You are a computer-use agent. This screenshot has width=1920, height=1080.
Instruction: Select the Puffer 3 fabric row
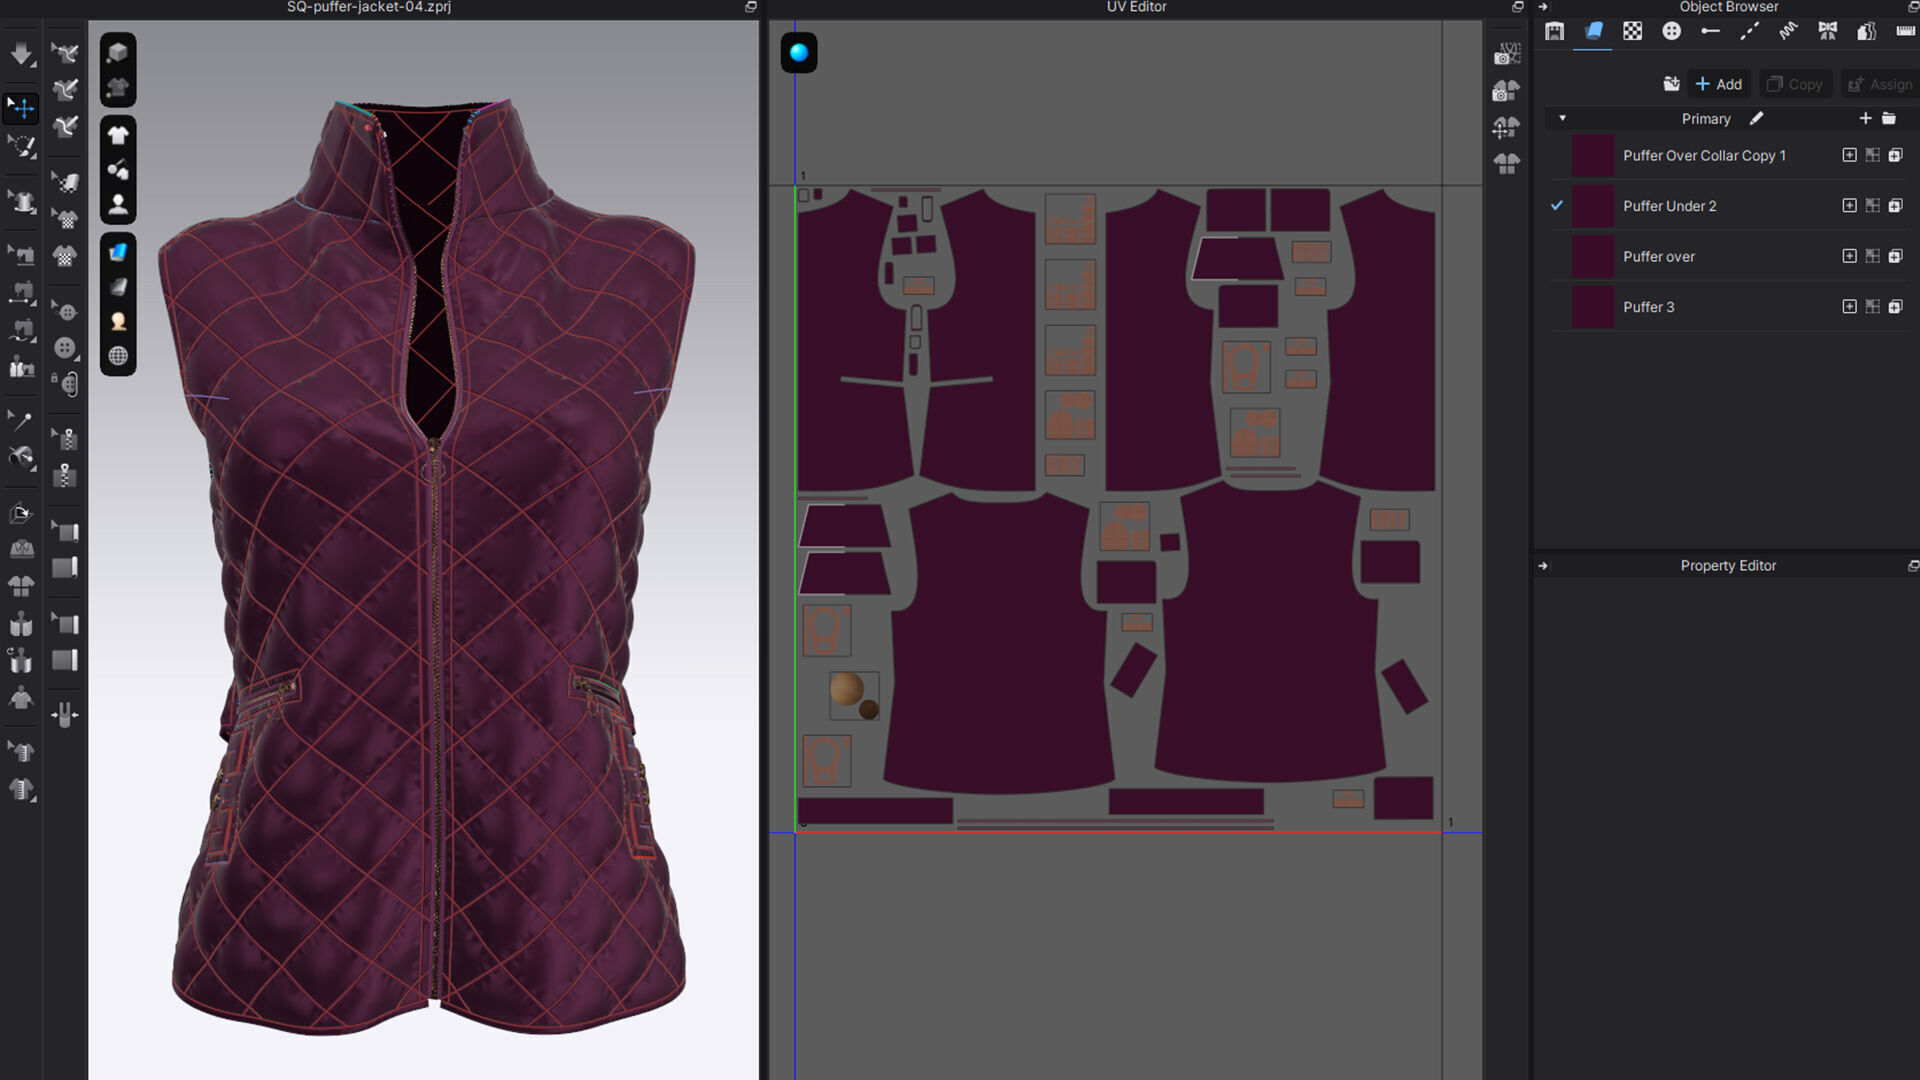coord(1730,306)
